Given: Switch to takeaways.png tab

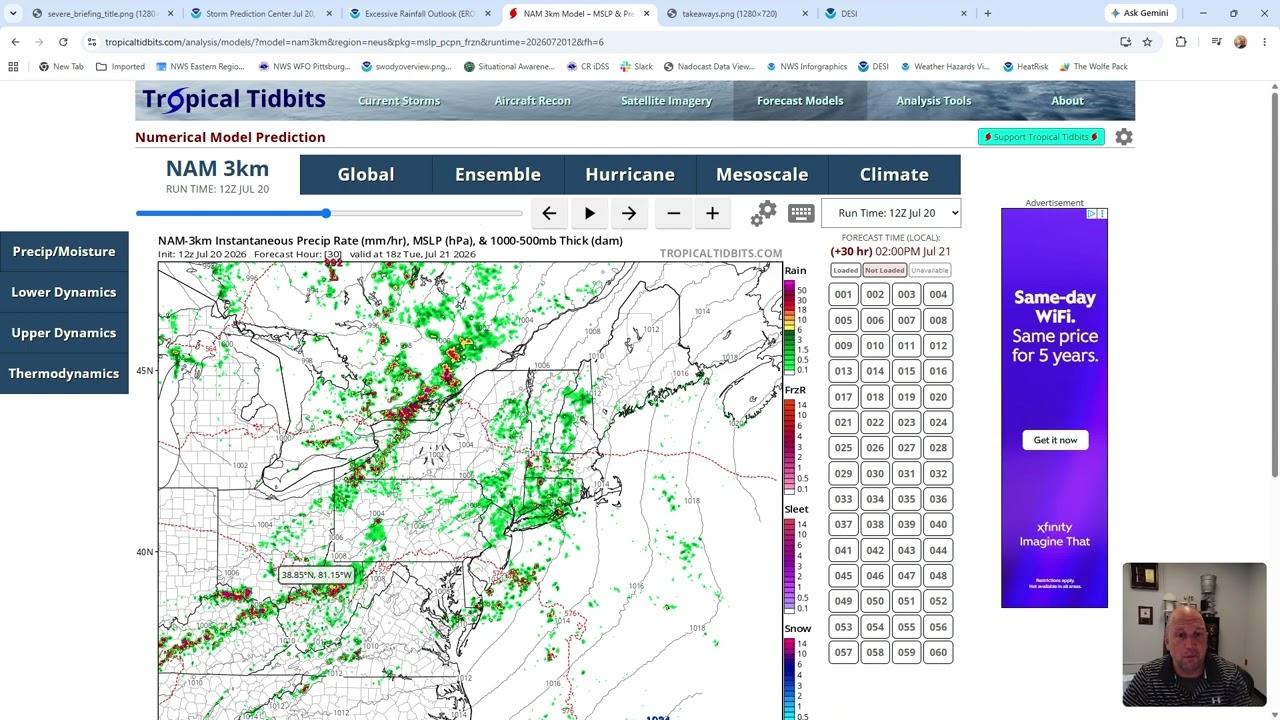Looking at the screenshot, I should [x=737, y=13].
